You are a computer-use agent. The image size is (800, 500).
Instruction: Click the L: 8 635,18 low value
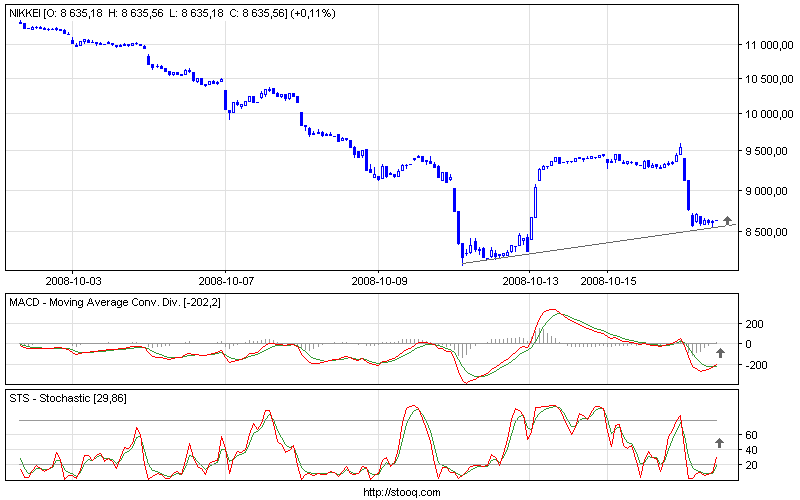pyautogui.click(x=196, y=14)
